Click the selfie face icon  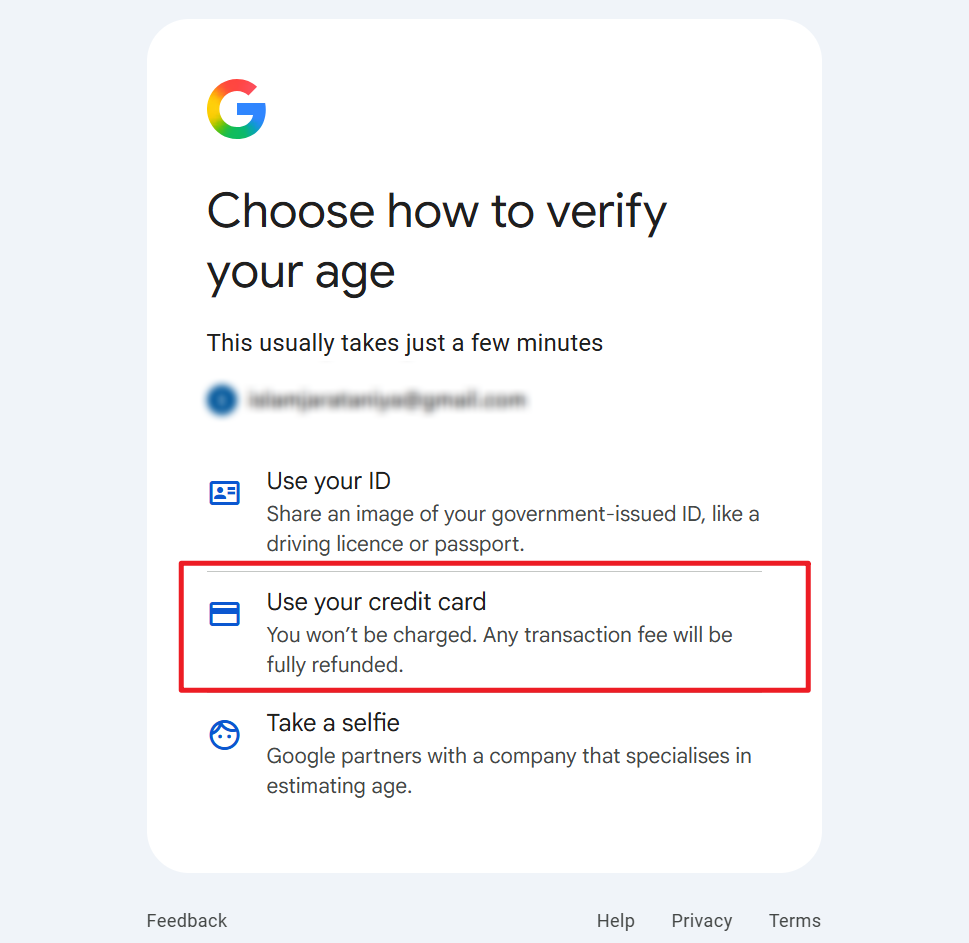[224, 735]
